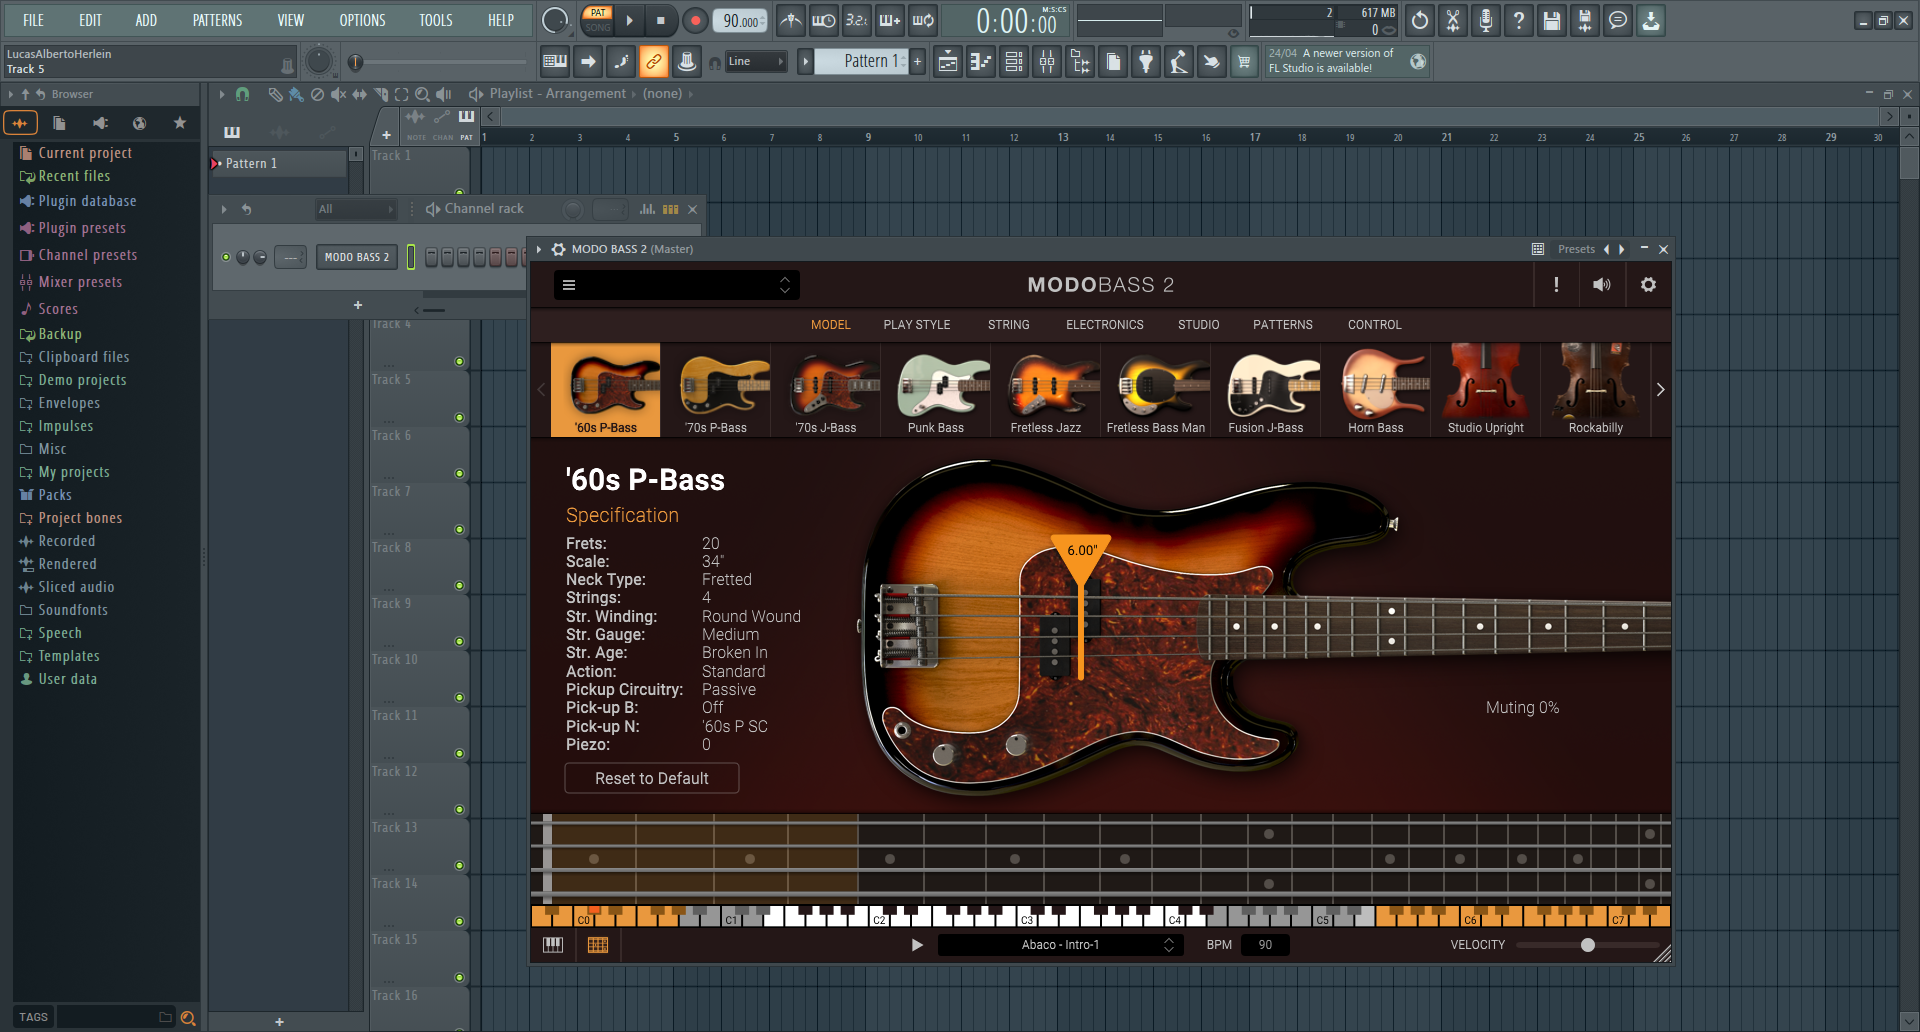
Task: Select Pattern 1 in the picker panel
Action: pyautogui.click(x=279, y=163)
